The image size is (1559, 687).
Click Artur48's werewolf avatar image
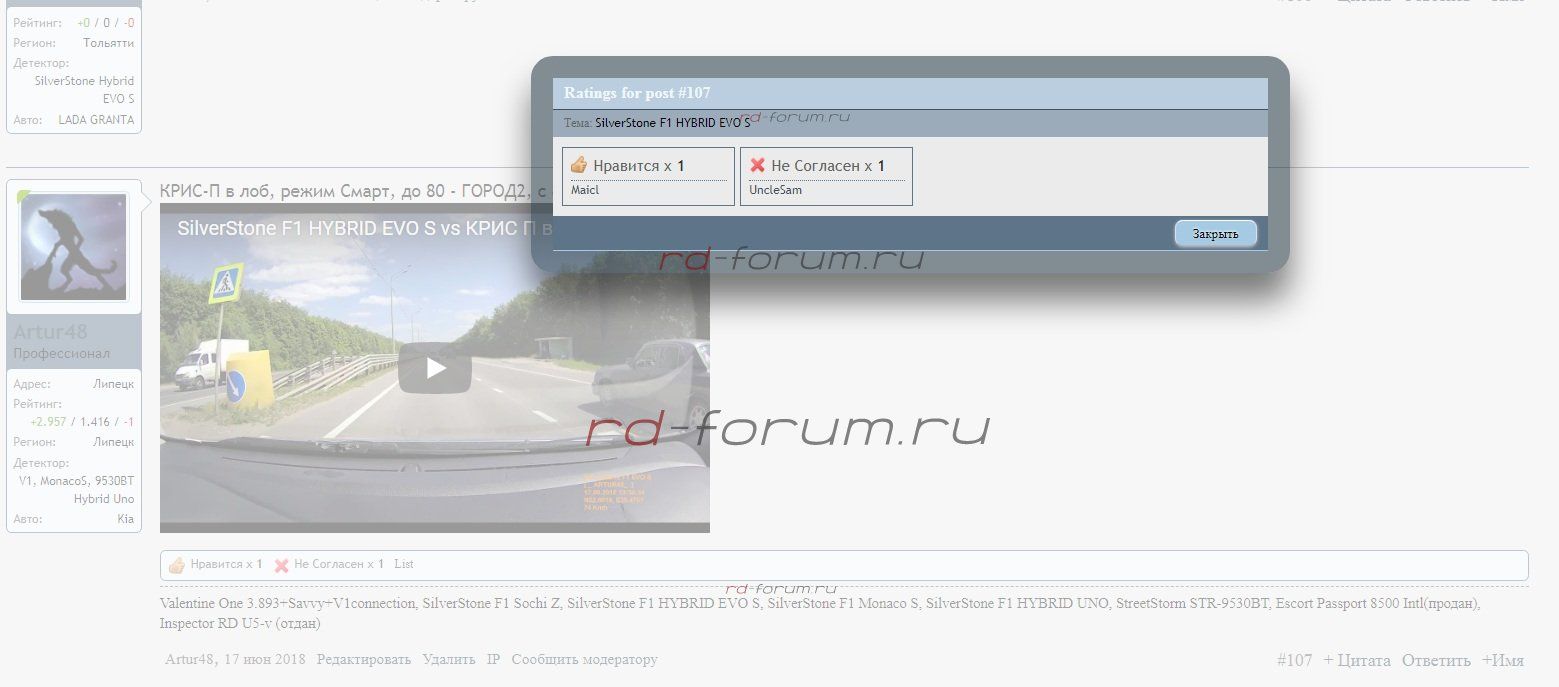coord(74,247)
